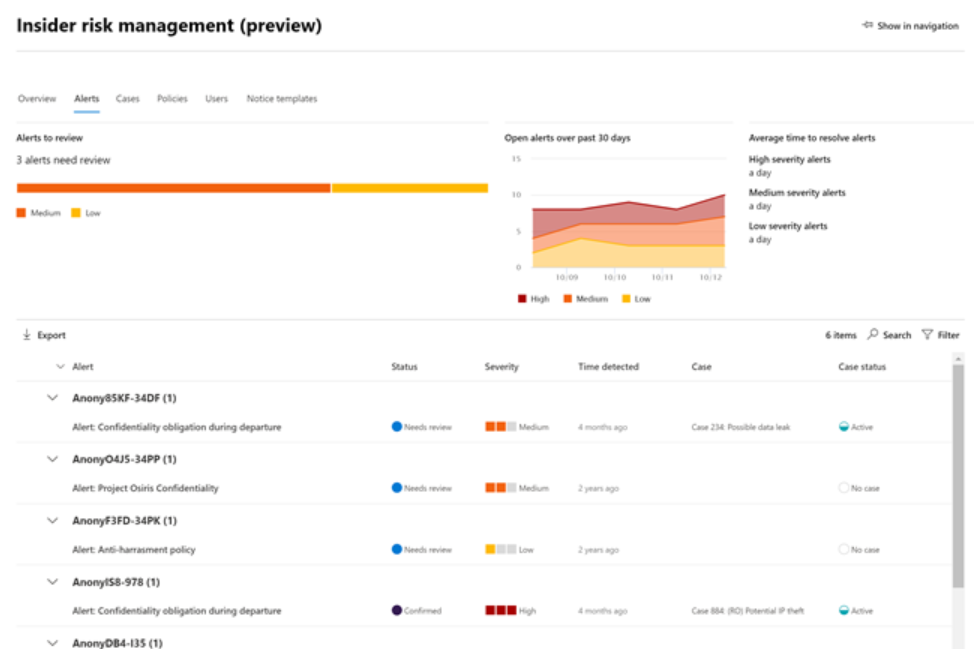Click No case circle for Anti-harrasment policy alert

coord(844,549)
